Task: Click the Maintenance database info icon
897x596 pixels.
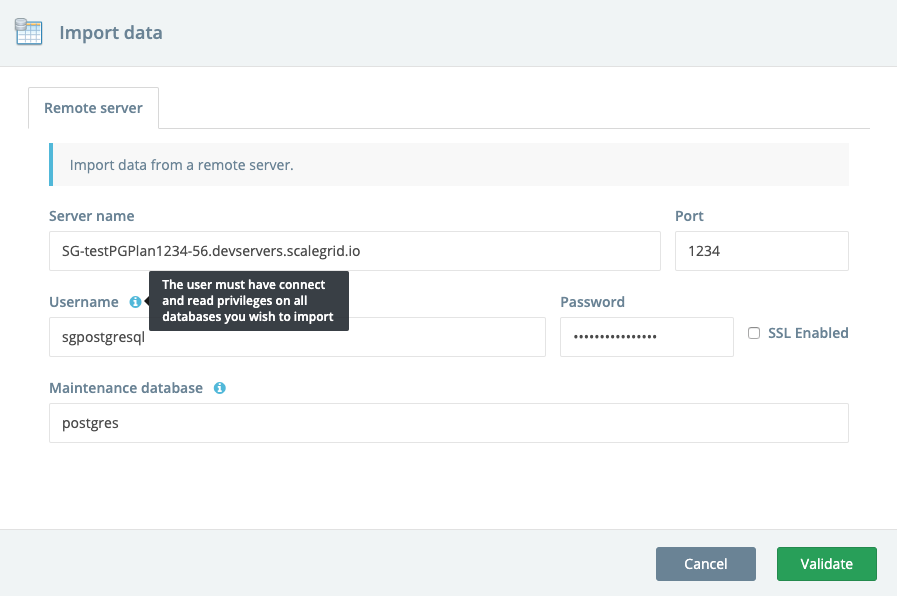Action: tap(220, 388)
